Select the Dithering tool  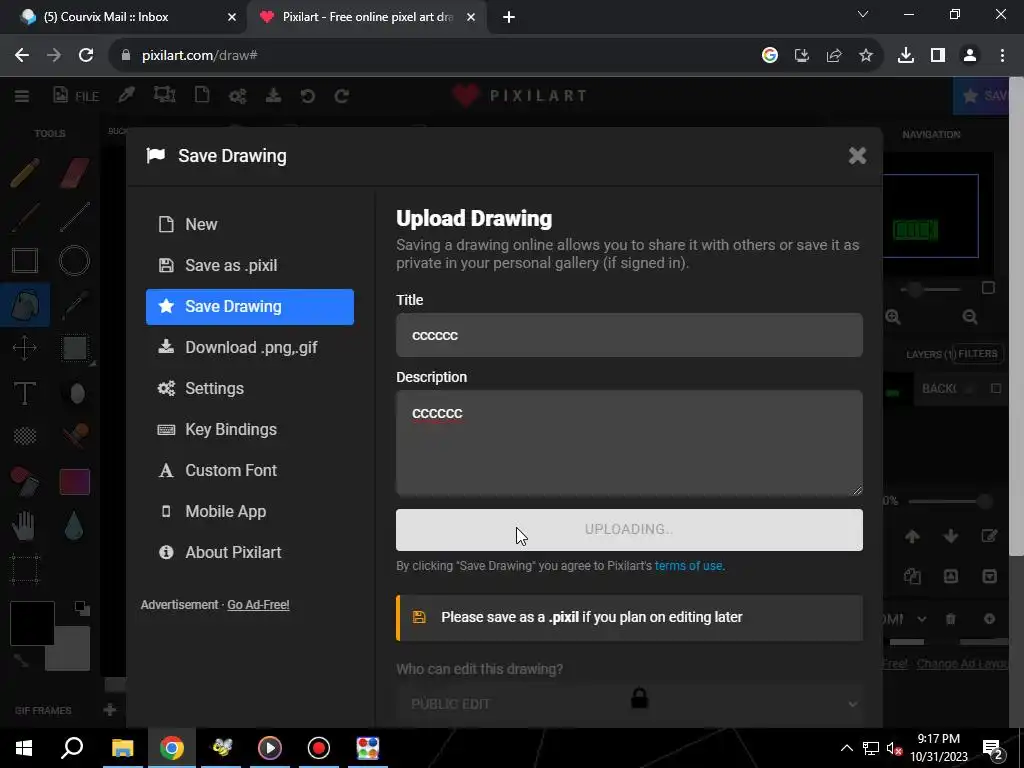coord(25,436)
